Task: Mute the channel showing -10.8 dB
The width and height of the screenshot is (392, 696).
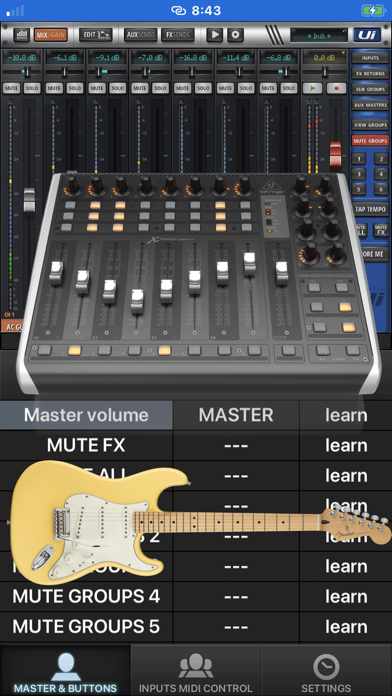Action: point(11,88)
